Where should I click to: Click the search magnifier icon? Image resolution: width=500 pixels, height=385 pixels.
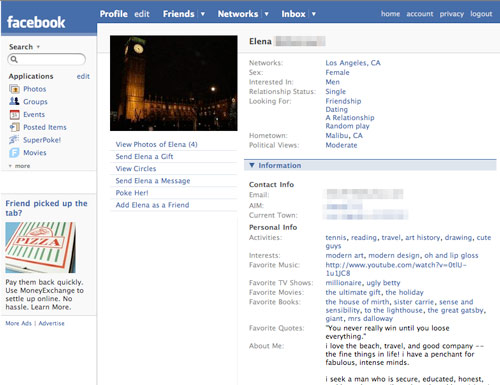14,59
